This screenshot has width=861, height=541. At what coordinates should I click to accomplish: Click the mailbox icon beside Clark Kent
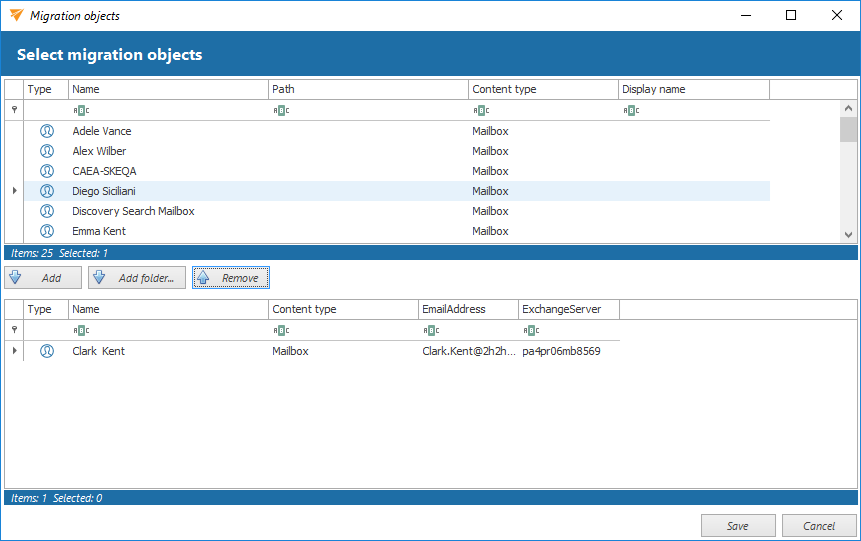46,351
